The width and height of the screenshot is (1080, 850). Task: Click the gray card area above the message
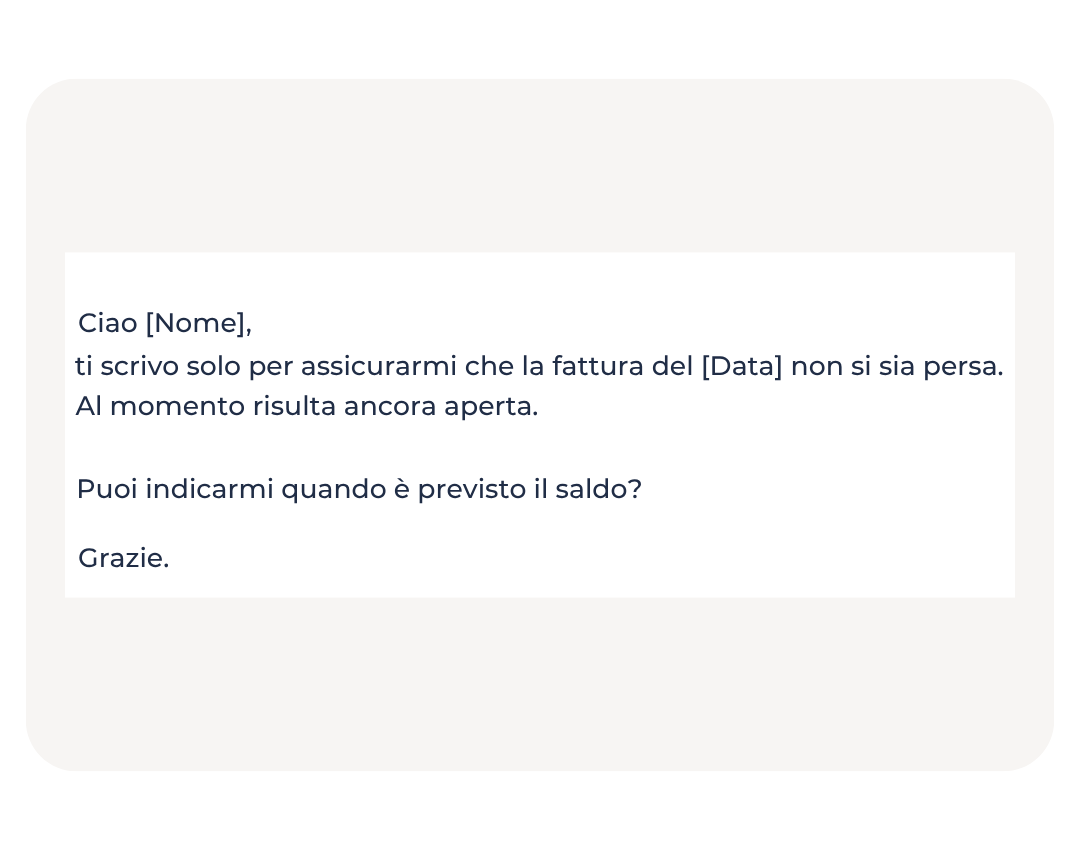[540, 165]
